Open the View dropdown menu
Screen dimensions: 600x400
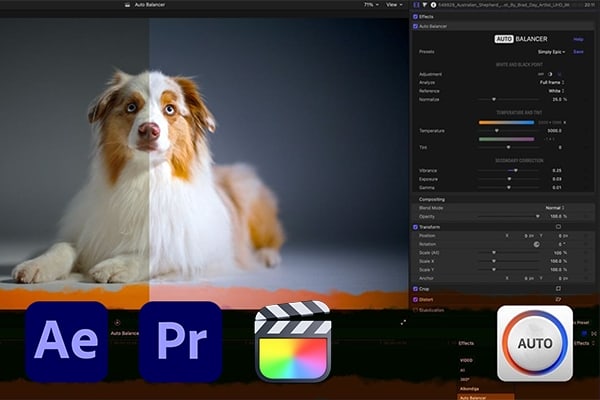pos(394,5)
